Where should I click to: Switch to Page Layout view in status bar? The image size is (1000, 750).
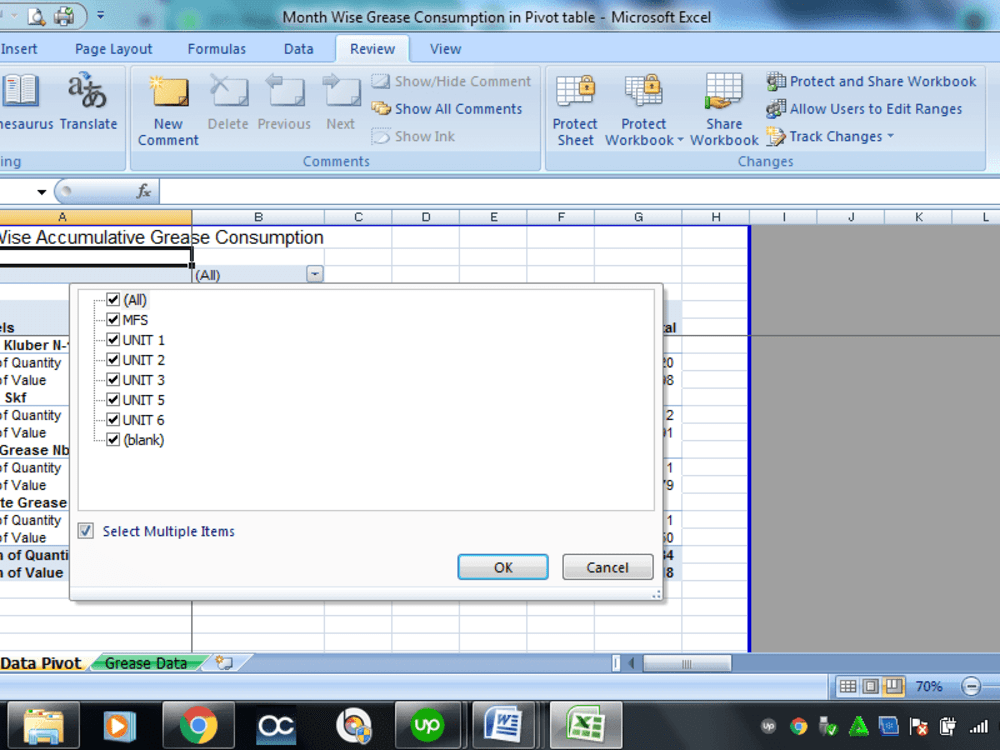[x=871, y=686]
